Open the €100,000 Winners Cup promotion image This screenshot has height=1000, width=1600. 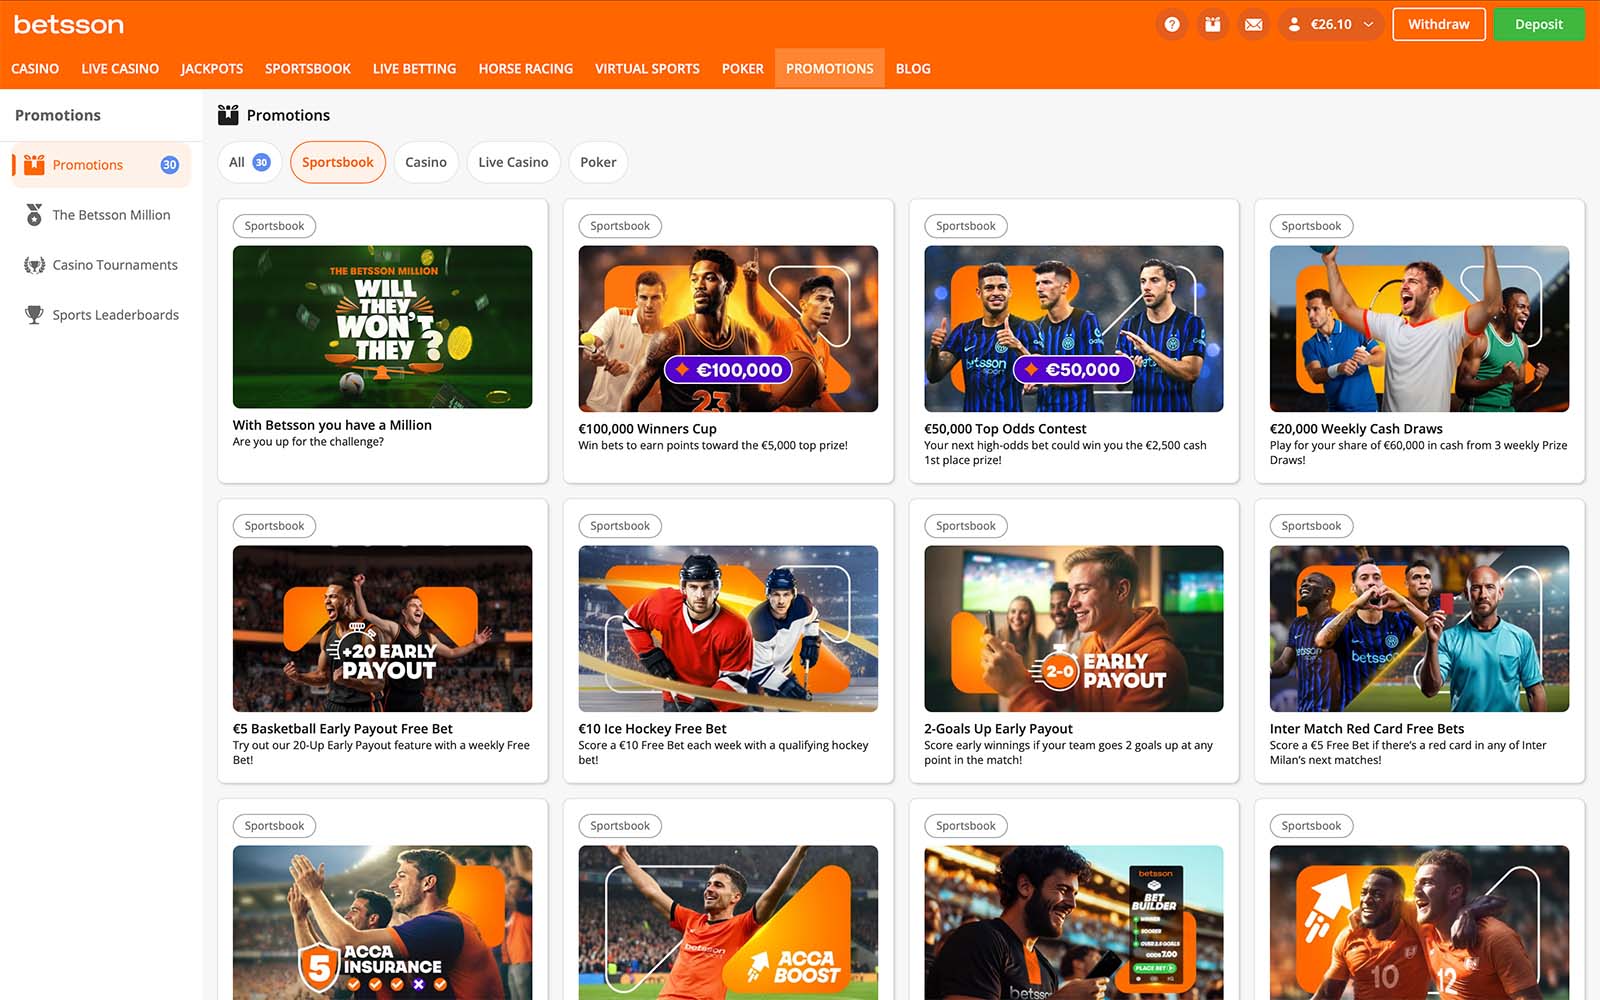(x=728, y=329)
